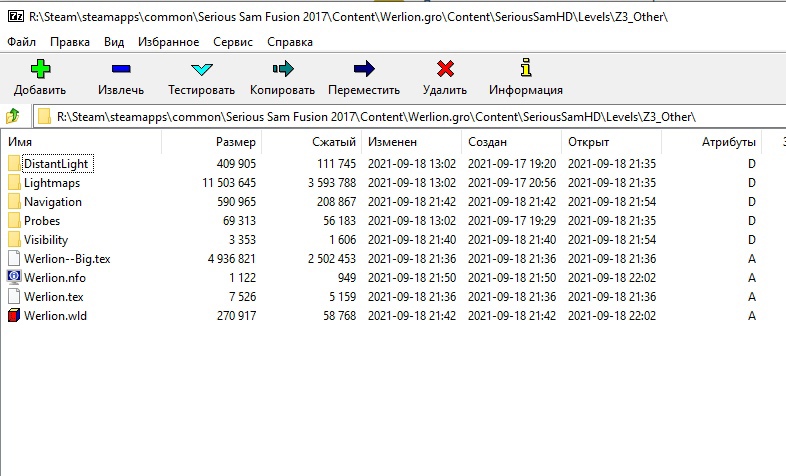
Task: Sort by the Открыт column header
Action: click(x=612, y=142)
